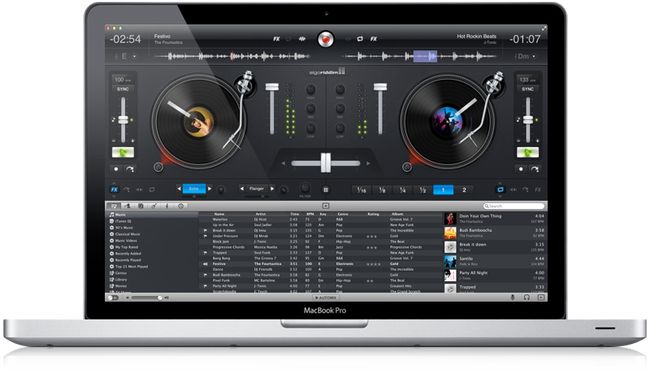Viewport: 650px width, 374px height.
Task: Sort the track list by the Artist column
Action: point(261,214)
